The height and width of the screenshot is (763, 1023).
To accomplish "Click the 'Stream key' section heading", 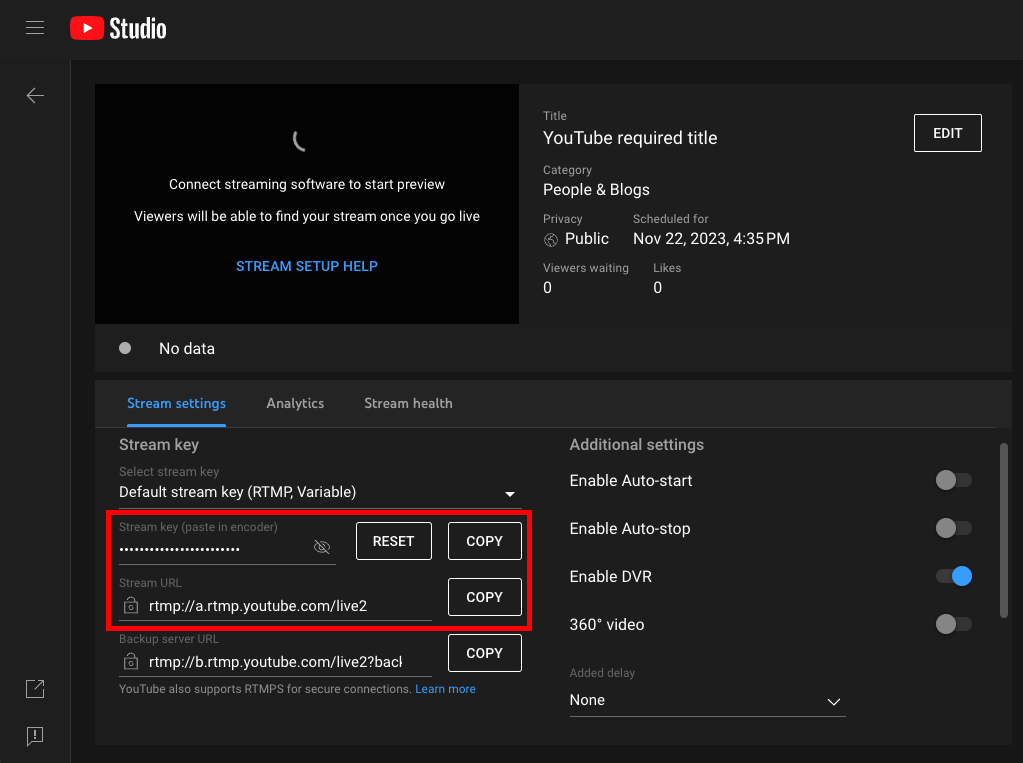I will coord(159,444).
